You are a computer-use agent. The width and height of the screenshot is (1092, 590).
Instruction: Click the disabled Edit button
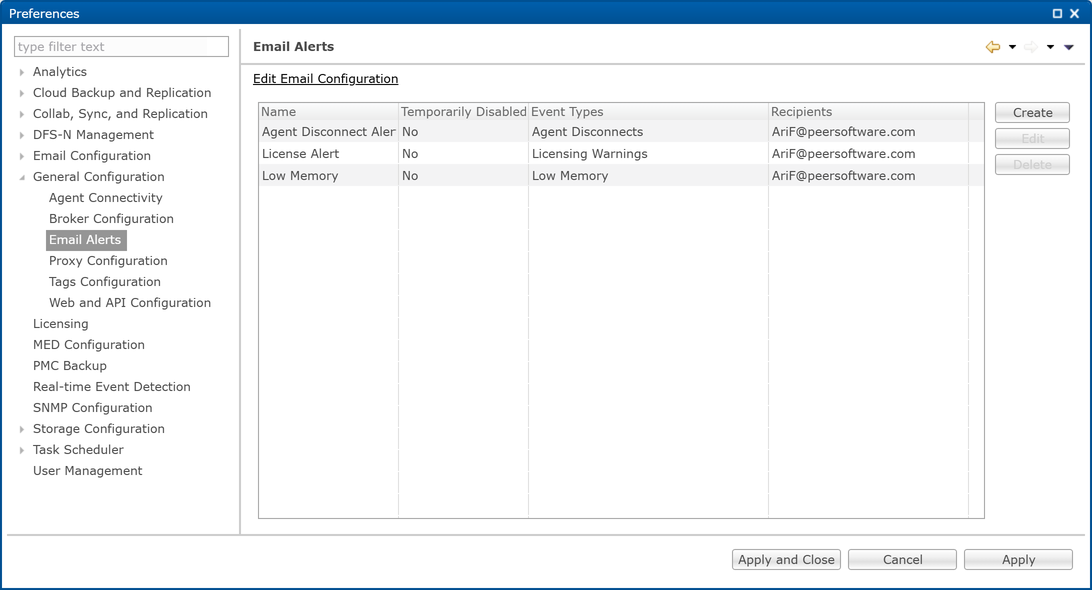(1032, 139)
